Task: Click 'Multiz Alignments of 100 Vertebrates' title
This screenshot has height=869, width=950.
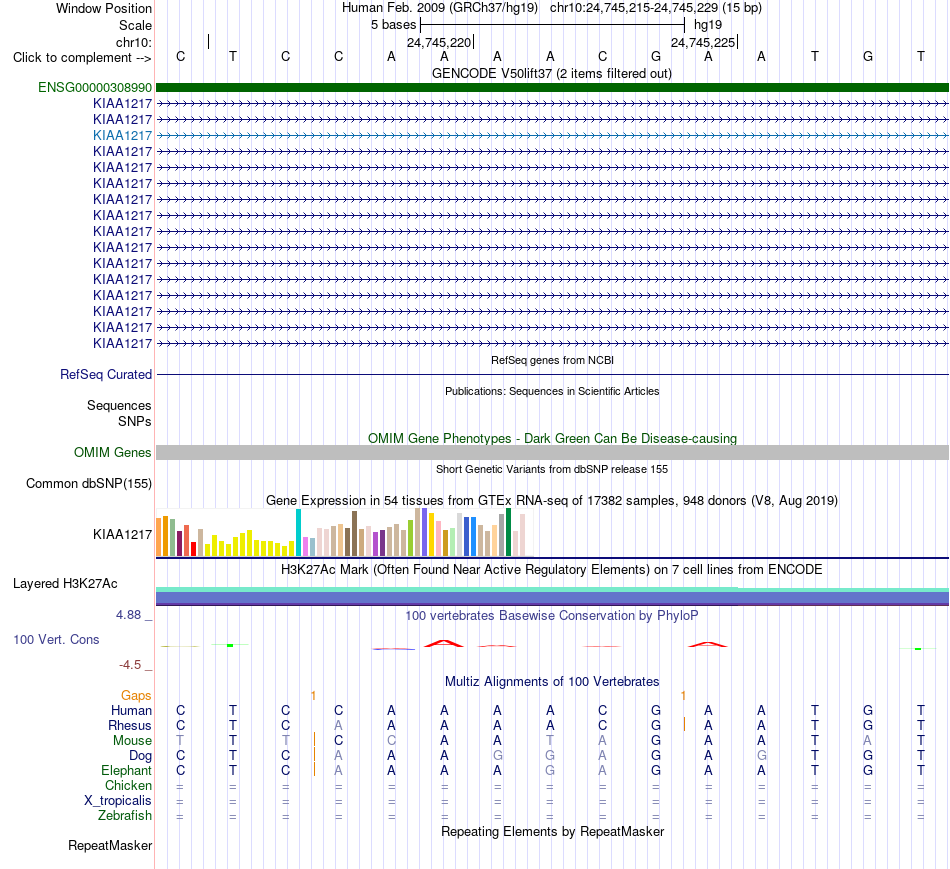Action: [x=552, y=682]
